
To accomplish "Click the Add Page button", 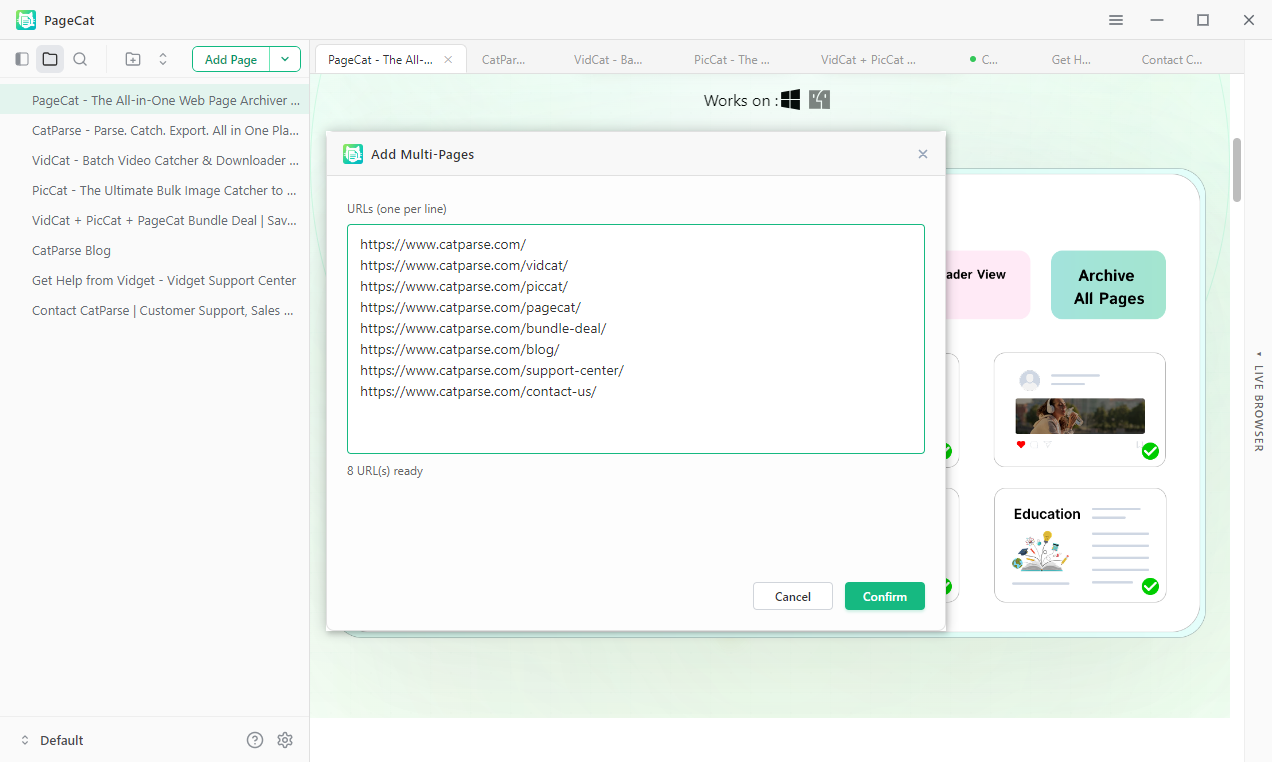I will 231,59.
